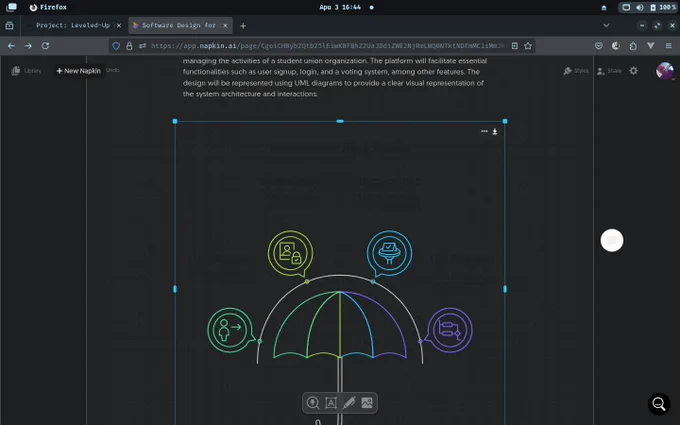
Task: Switch to the Software Design for tab
Action: (x=178, y=26)
